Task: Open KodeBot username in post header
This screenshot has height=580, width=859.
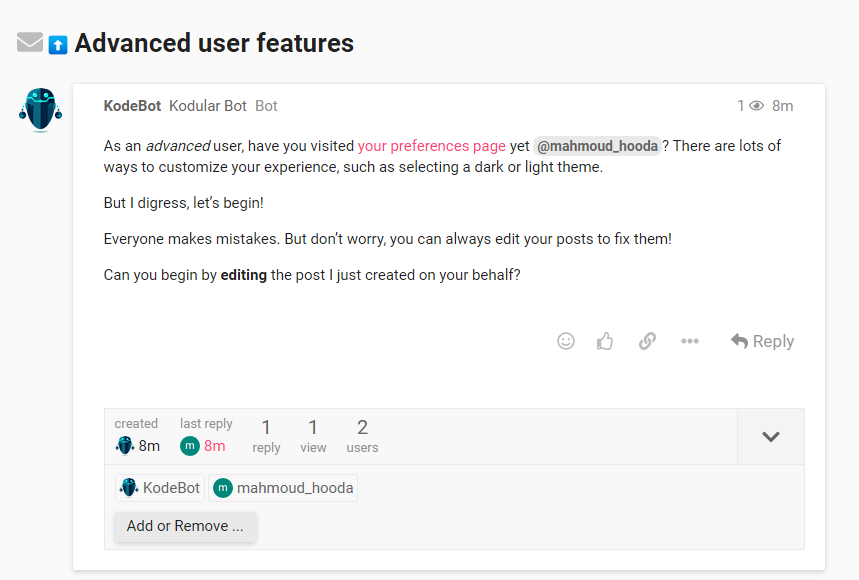Action: pos(132,106)
